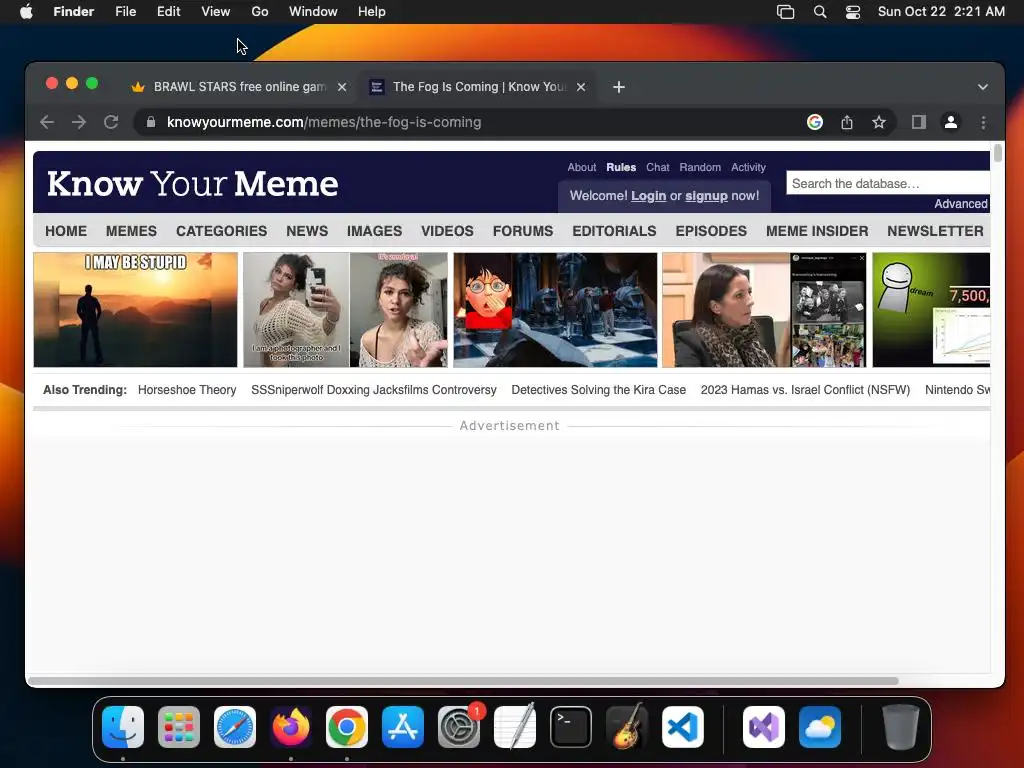Open the I MAY BE STUPID thumbnail
This screenshot has width=1024, height=768.
click(x=136, y=310)
